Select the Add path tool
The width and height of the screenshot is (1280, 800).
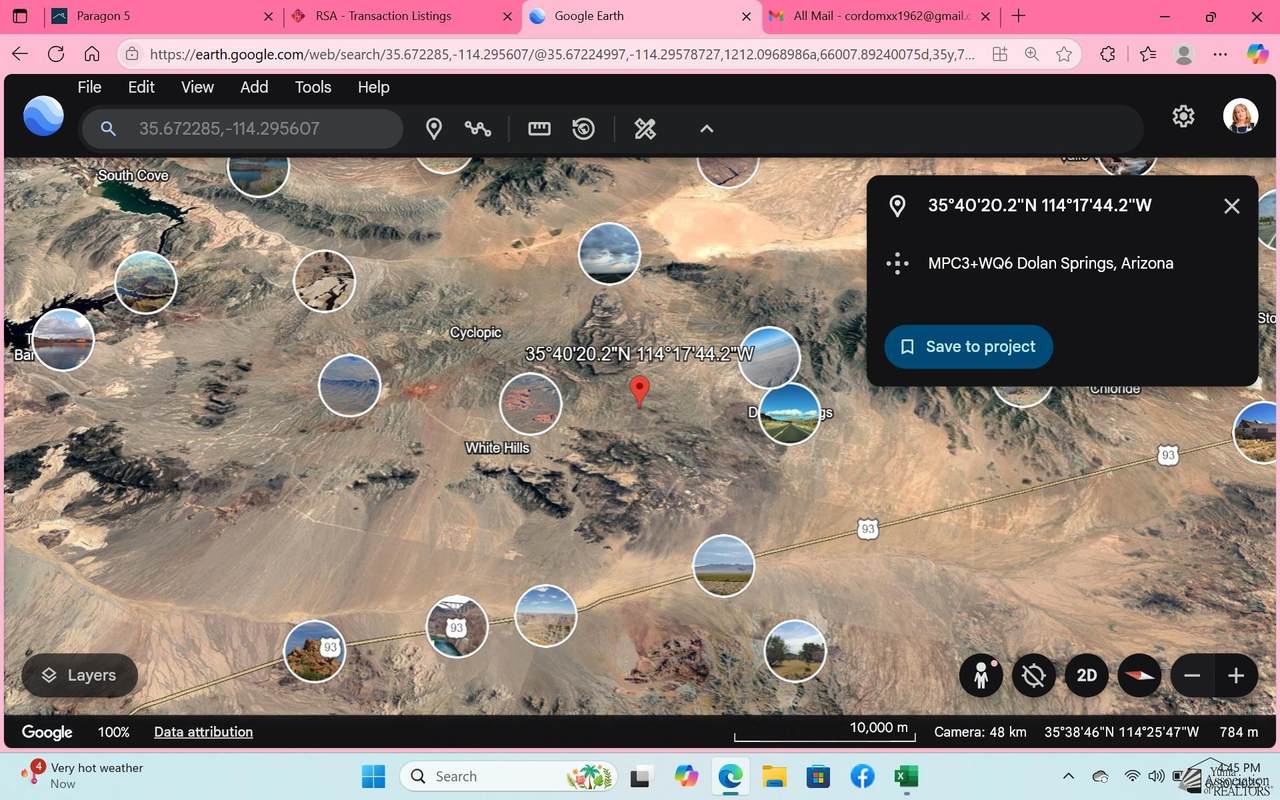[x=478, y=129]
